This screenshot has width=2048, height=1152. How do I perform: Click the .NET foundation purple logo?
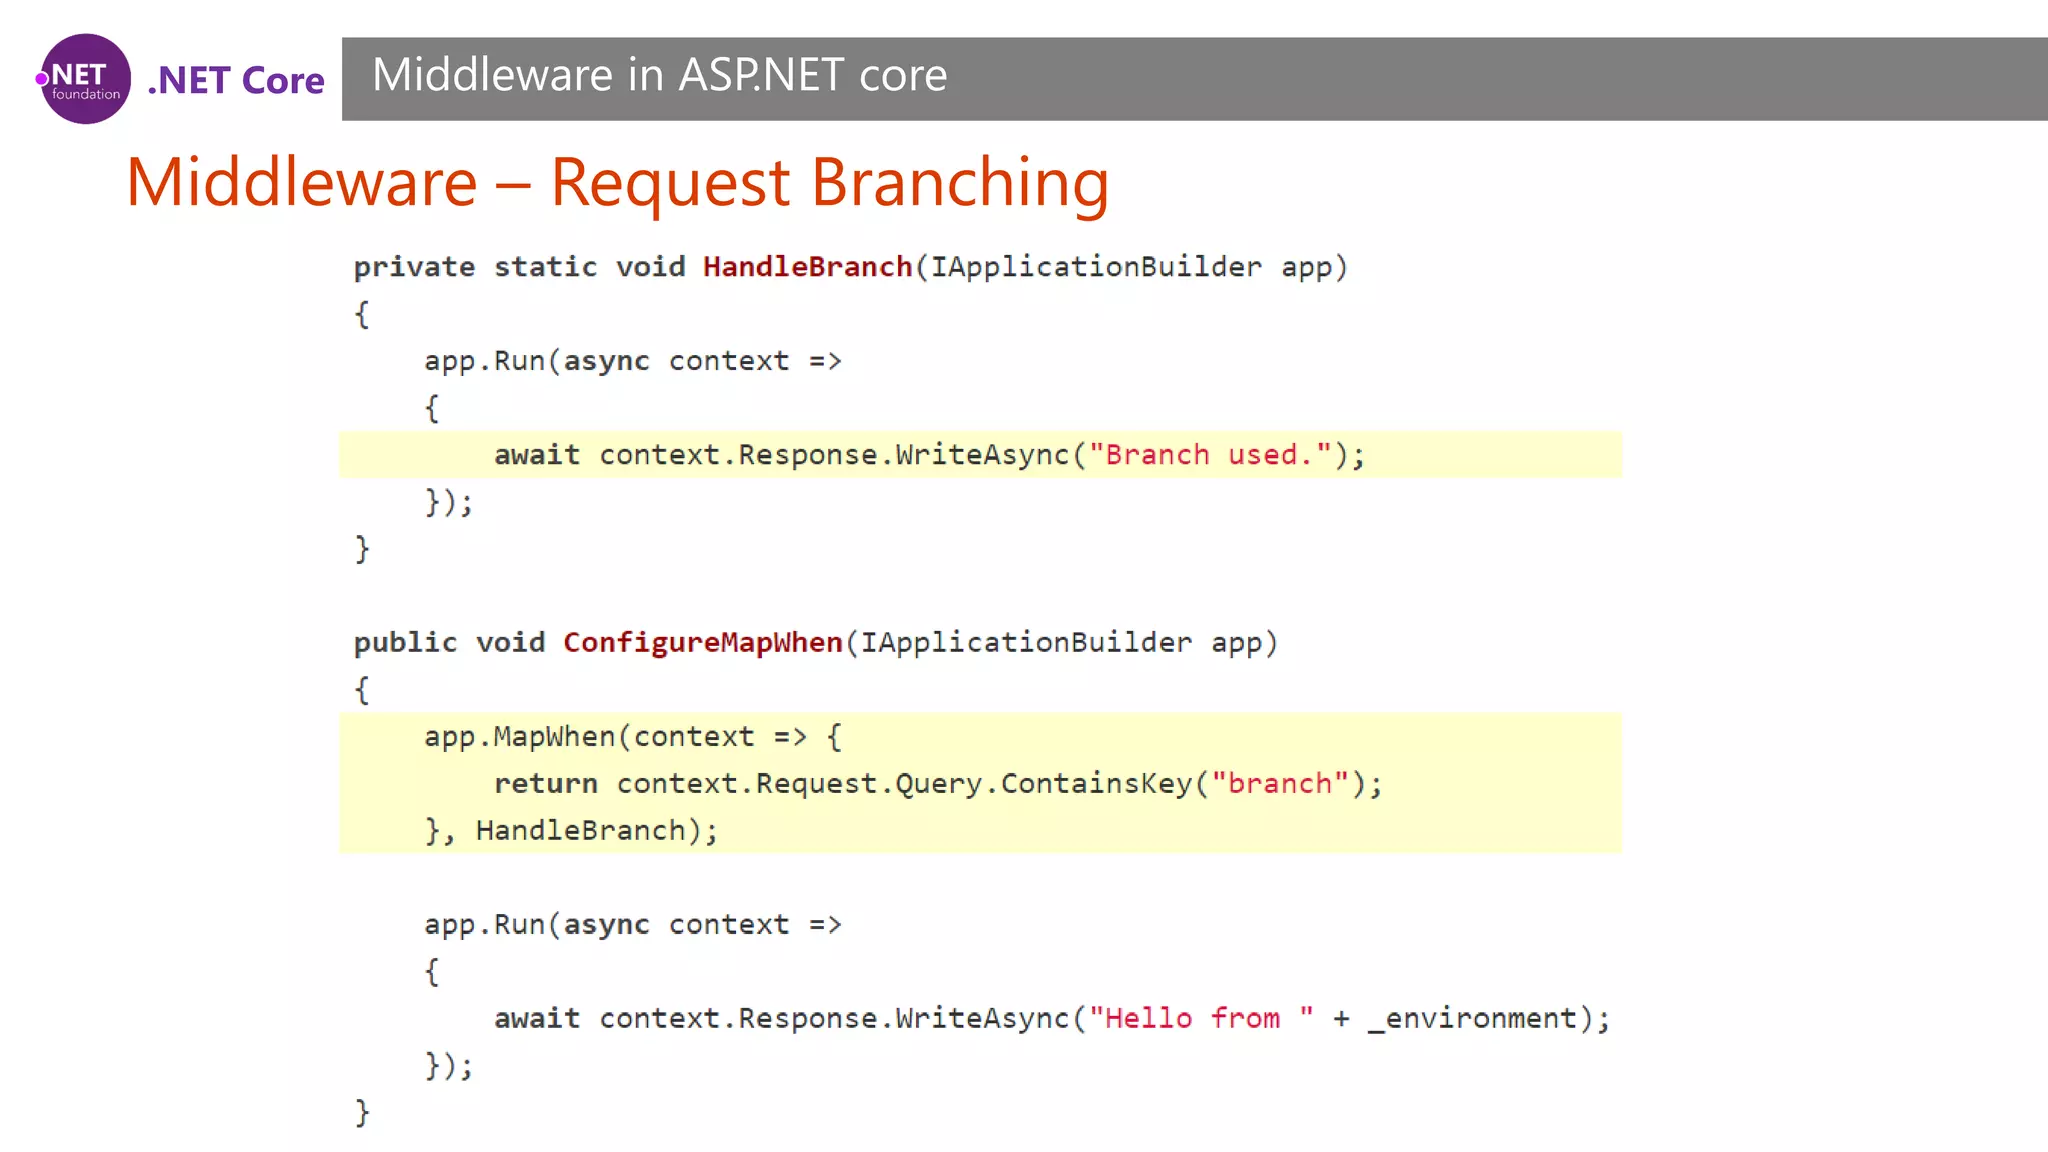84,79
